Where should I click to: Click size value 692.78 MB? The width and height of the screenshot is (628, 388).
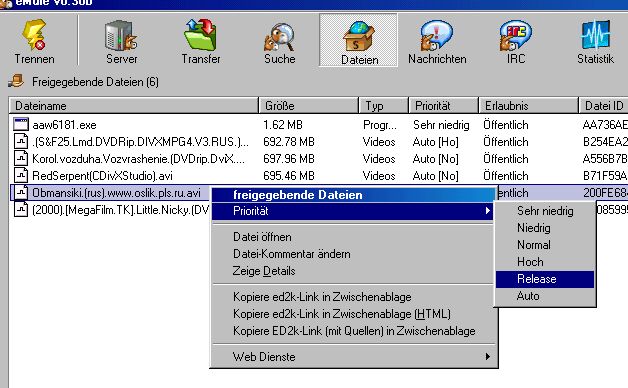click(289, 142)
